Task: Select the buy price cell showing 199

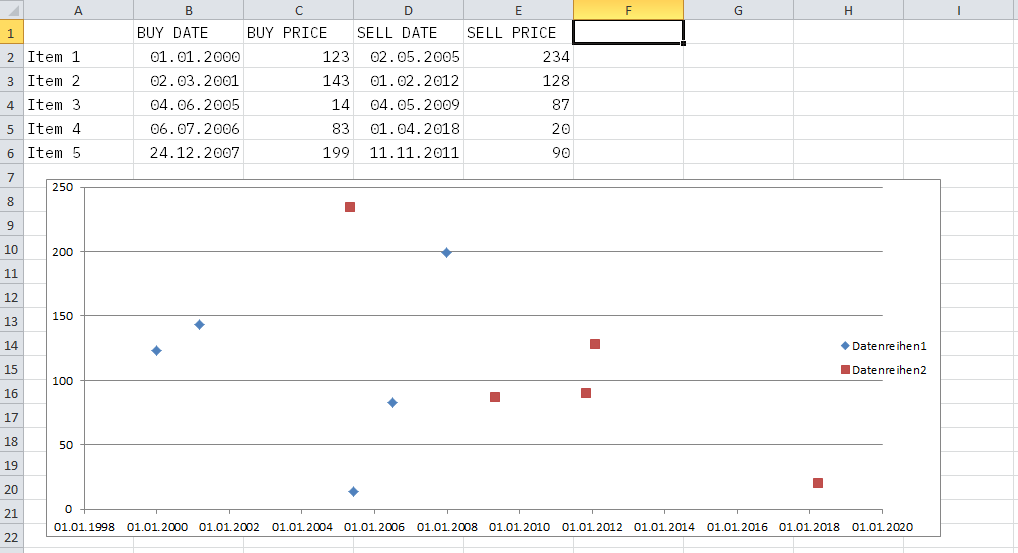Action: pos(298,153)
